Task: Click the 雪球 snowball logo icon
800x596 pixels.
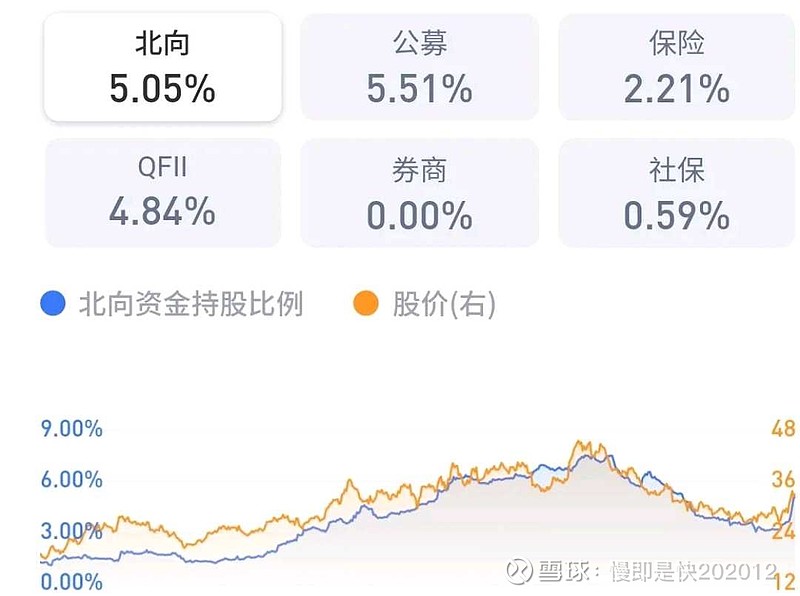Action: coord(518,571)
